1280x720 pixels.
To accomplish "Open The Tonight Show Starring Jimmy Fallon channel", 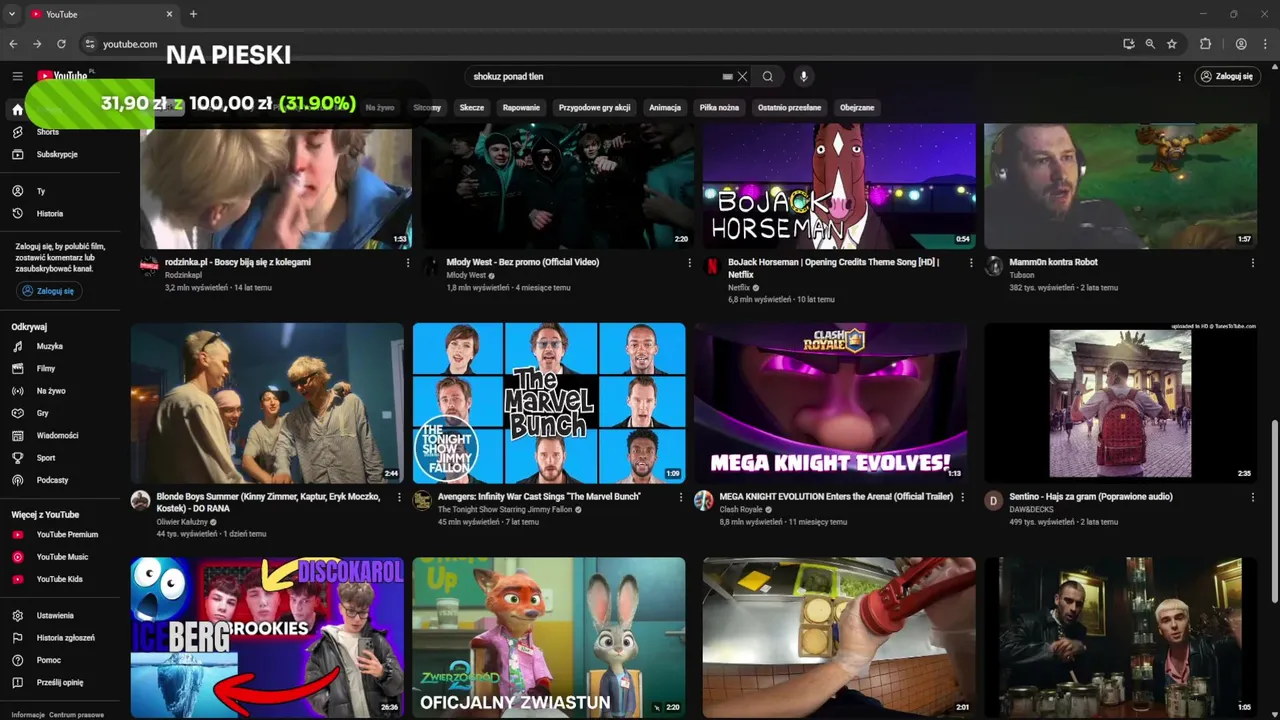I will 505,509.
